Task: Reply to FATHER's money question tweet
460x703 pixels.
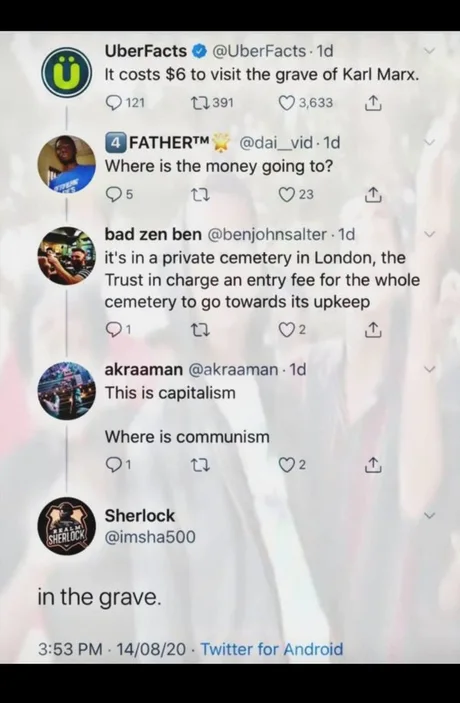Action: click(119, 195)
